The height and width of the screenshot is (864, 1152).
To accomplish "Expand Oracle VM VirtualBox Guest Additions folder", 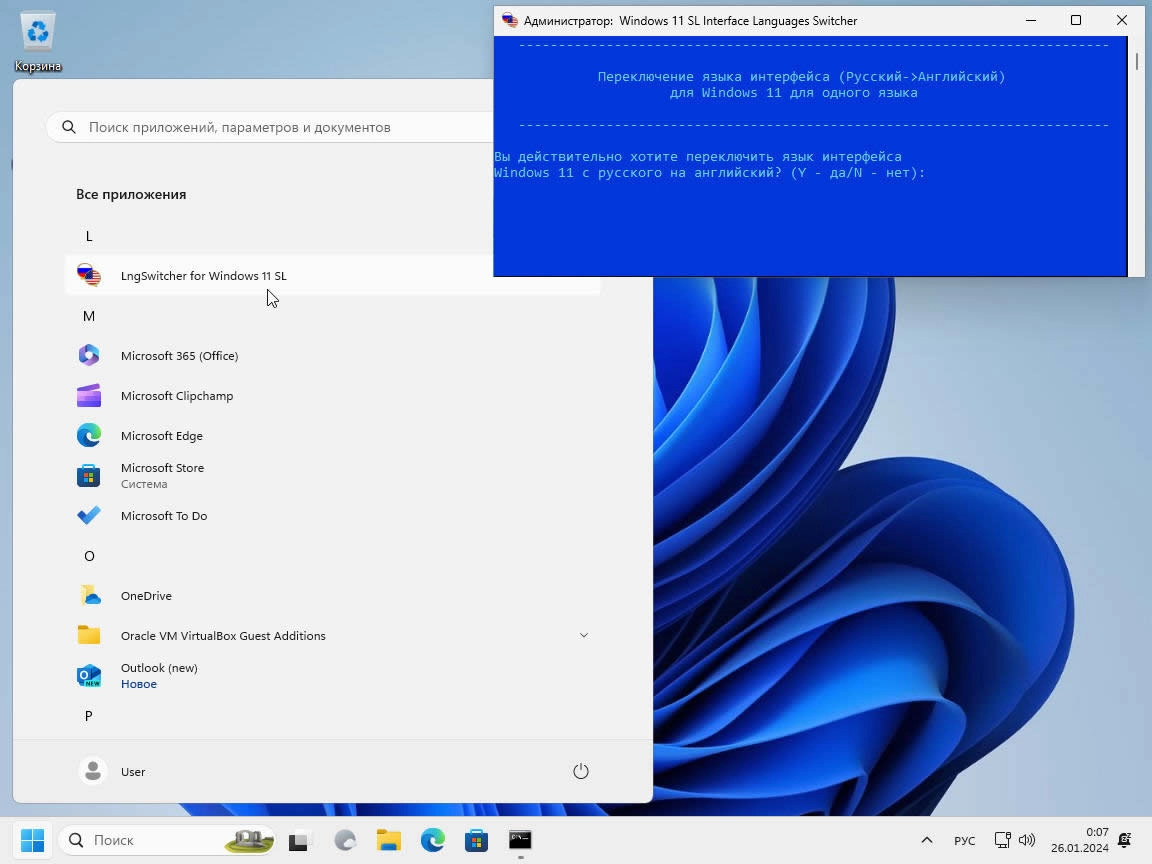I will 584,636.
